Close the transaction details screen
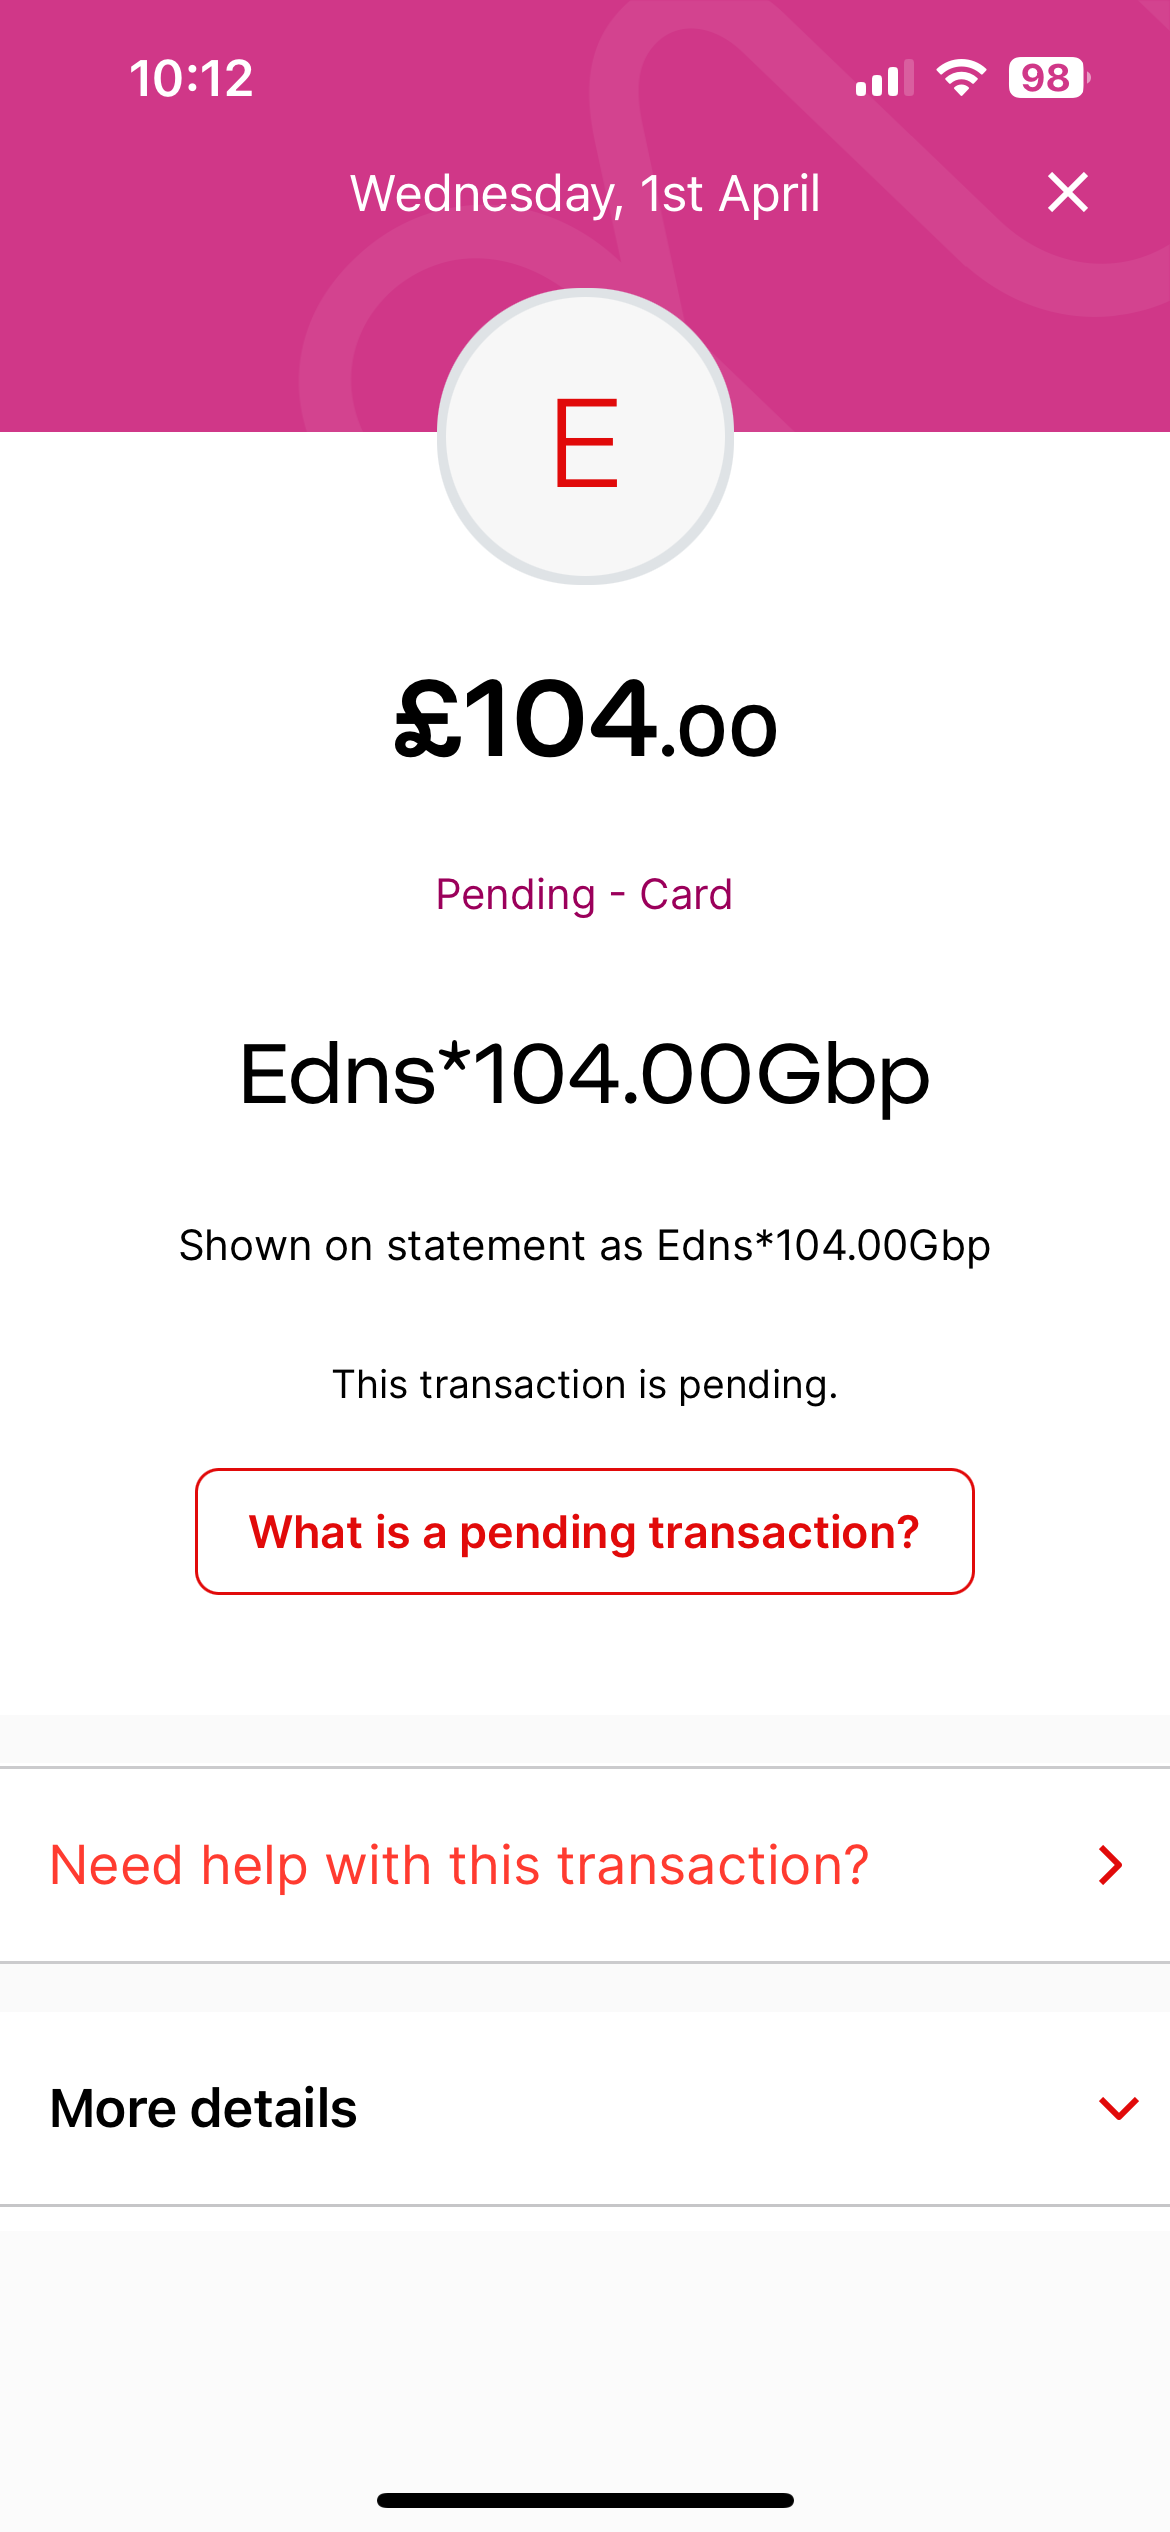The width and height of the screenshot is (1170, 2532). pyautogui.click(x=1067, y=192)
